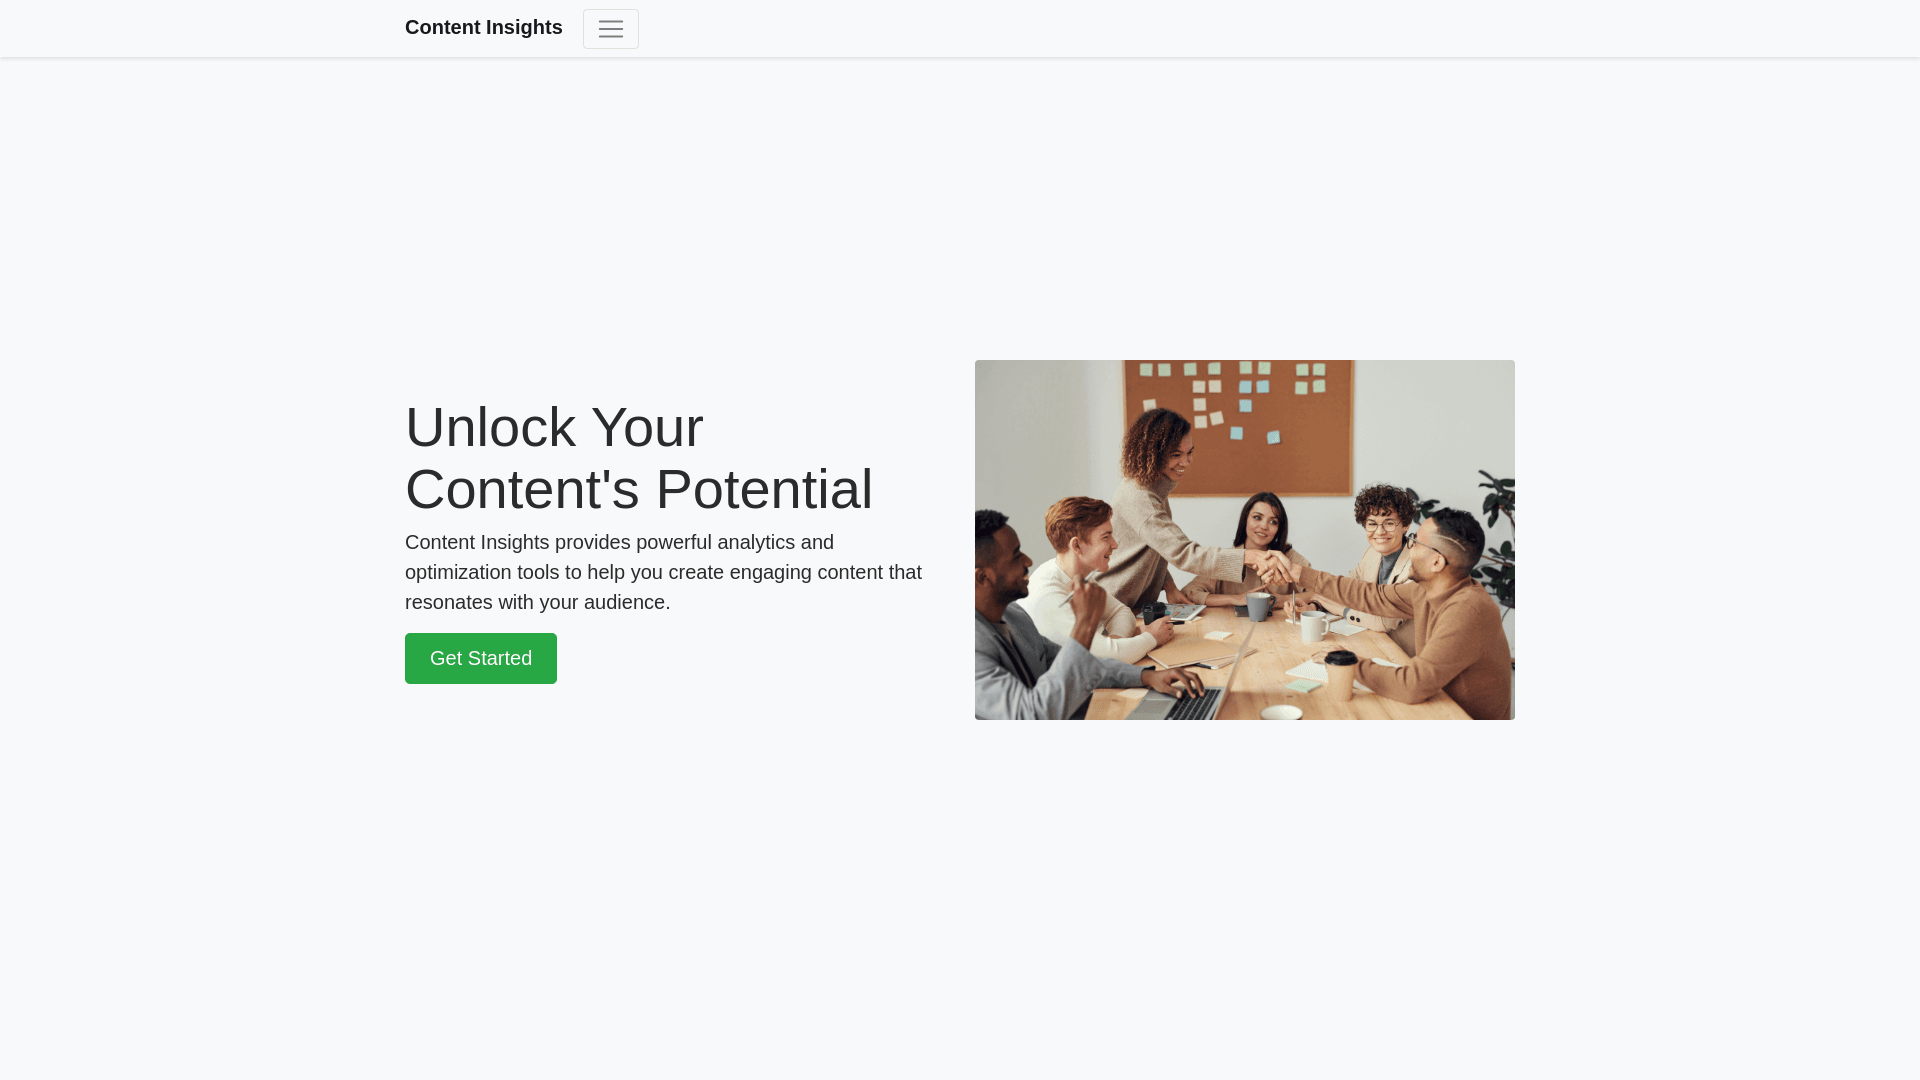The width and height of the screenshot is (1920, 1080).
Task: Click 'resonates with your audience' text line
Action: (x=537, y=602)
